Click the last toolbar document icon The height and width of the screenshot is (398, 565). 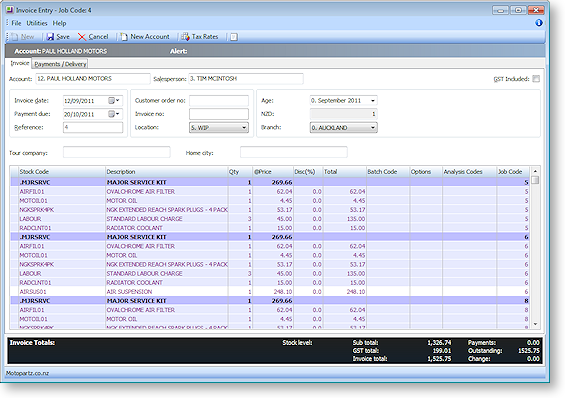pyautogui.click(x=234, y=37)
